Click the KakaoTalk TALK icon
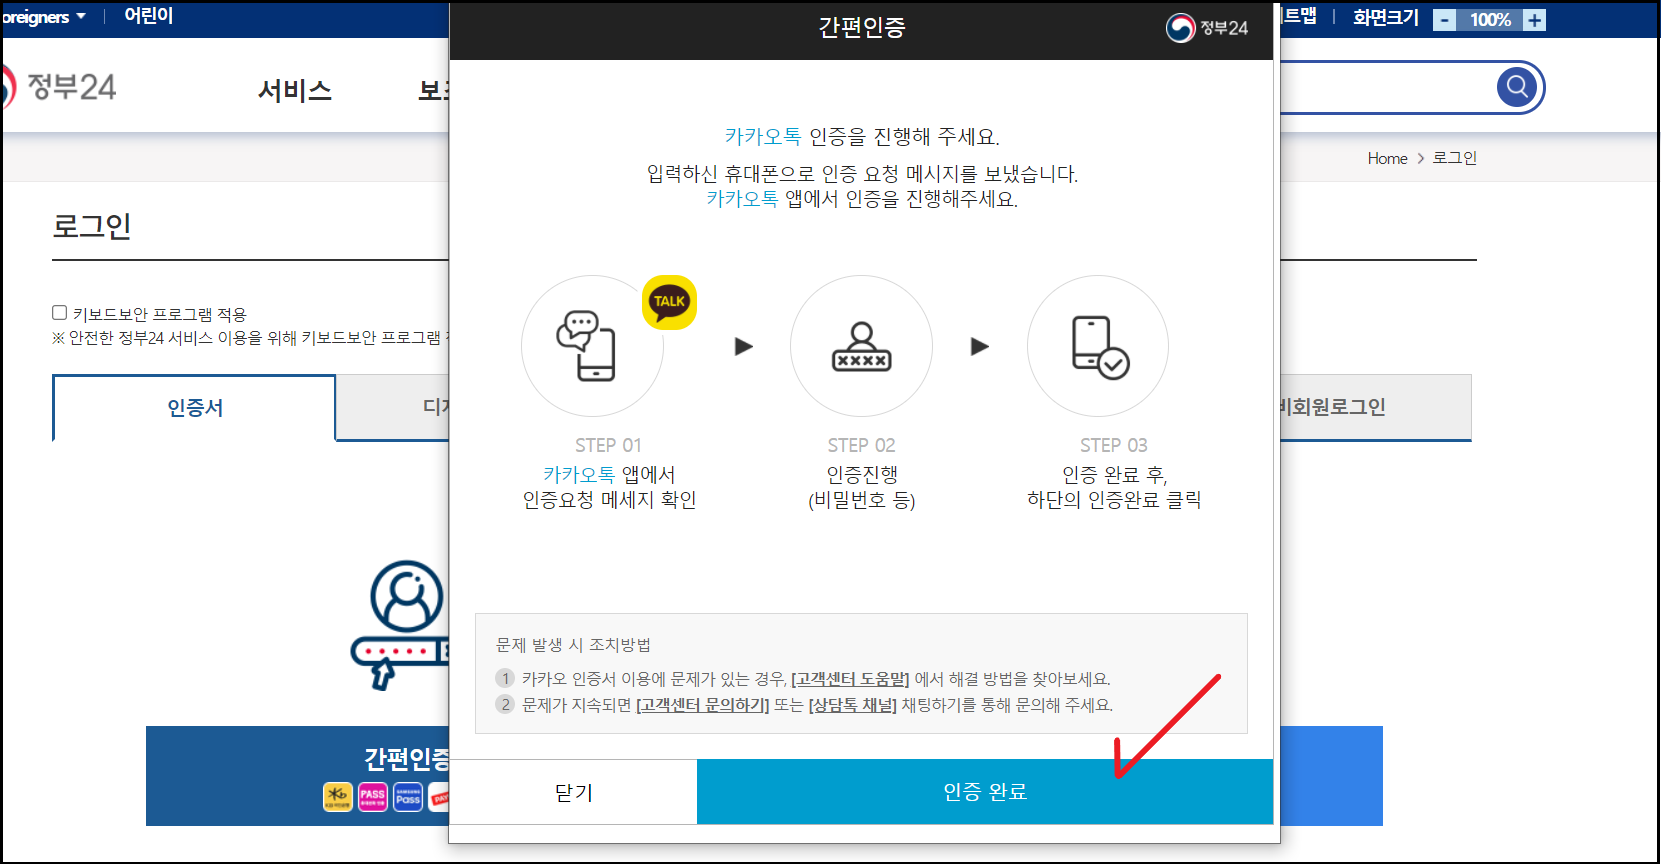Viewport: 1661px width, 864px height. tap(669, 302)
